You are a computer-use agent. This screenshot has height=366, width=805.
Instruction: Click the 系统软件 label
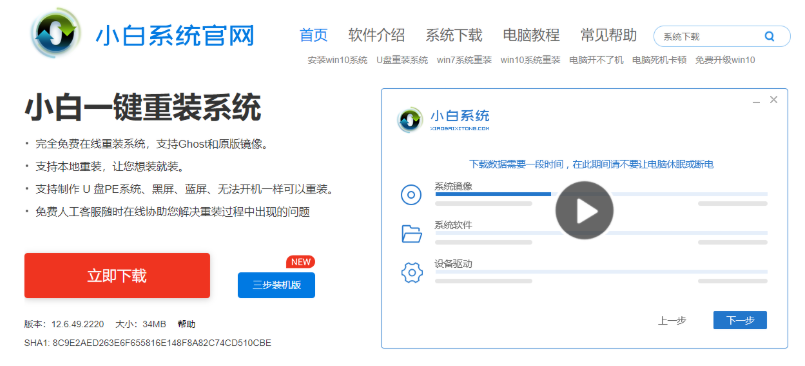453,225
